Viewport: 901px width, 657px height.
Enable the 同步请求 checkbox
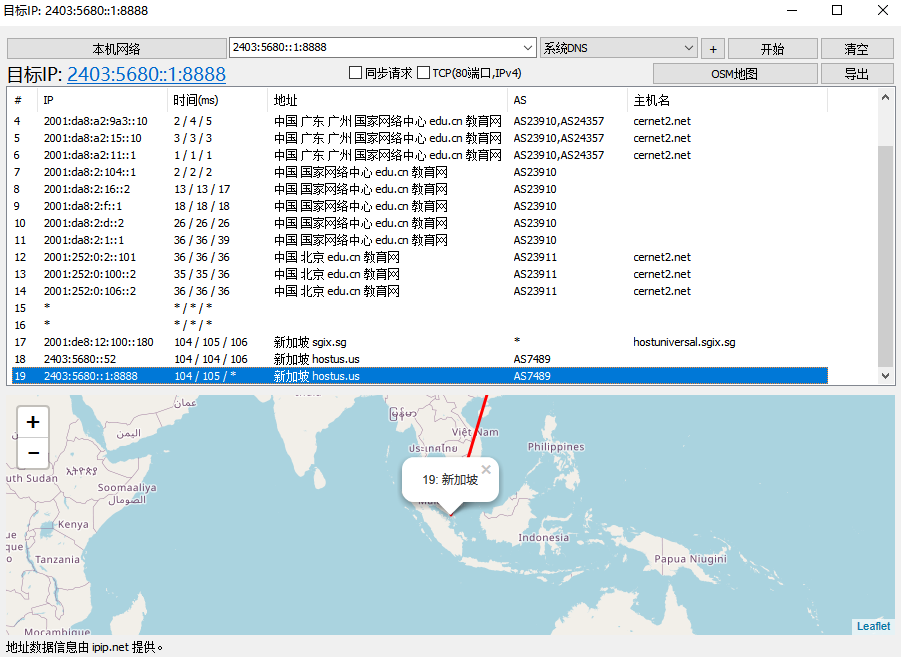point(355,73)
